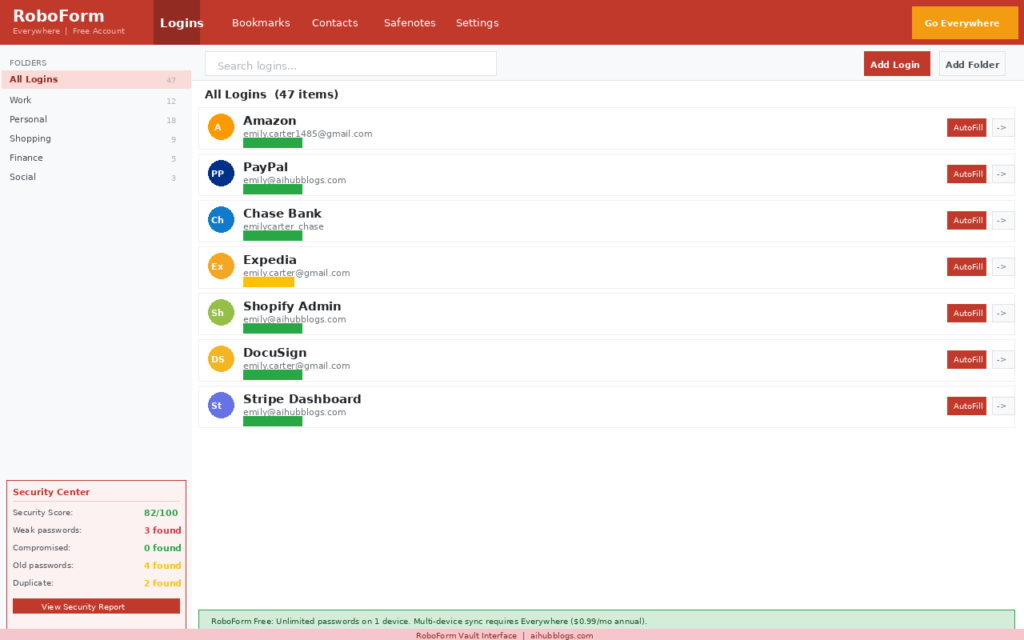AutoFill the Amazon login
This screenshot has width=1024, height=640.
tap(967, 127)
